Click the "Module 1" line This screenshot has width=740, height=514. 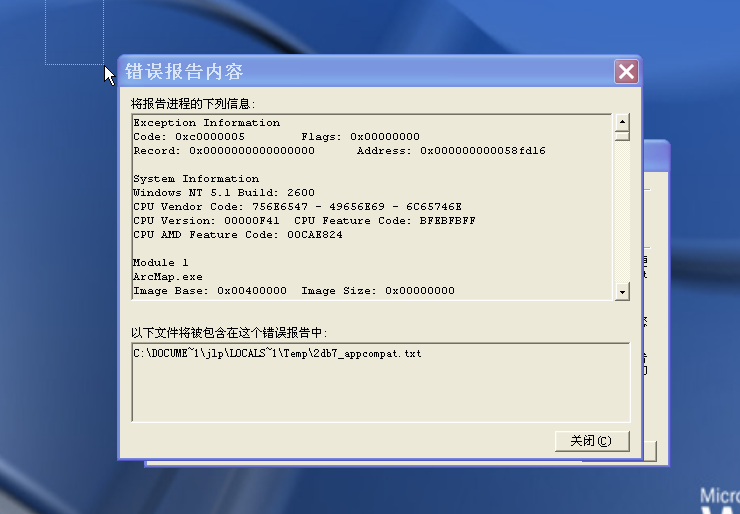(x=160, y=263)
